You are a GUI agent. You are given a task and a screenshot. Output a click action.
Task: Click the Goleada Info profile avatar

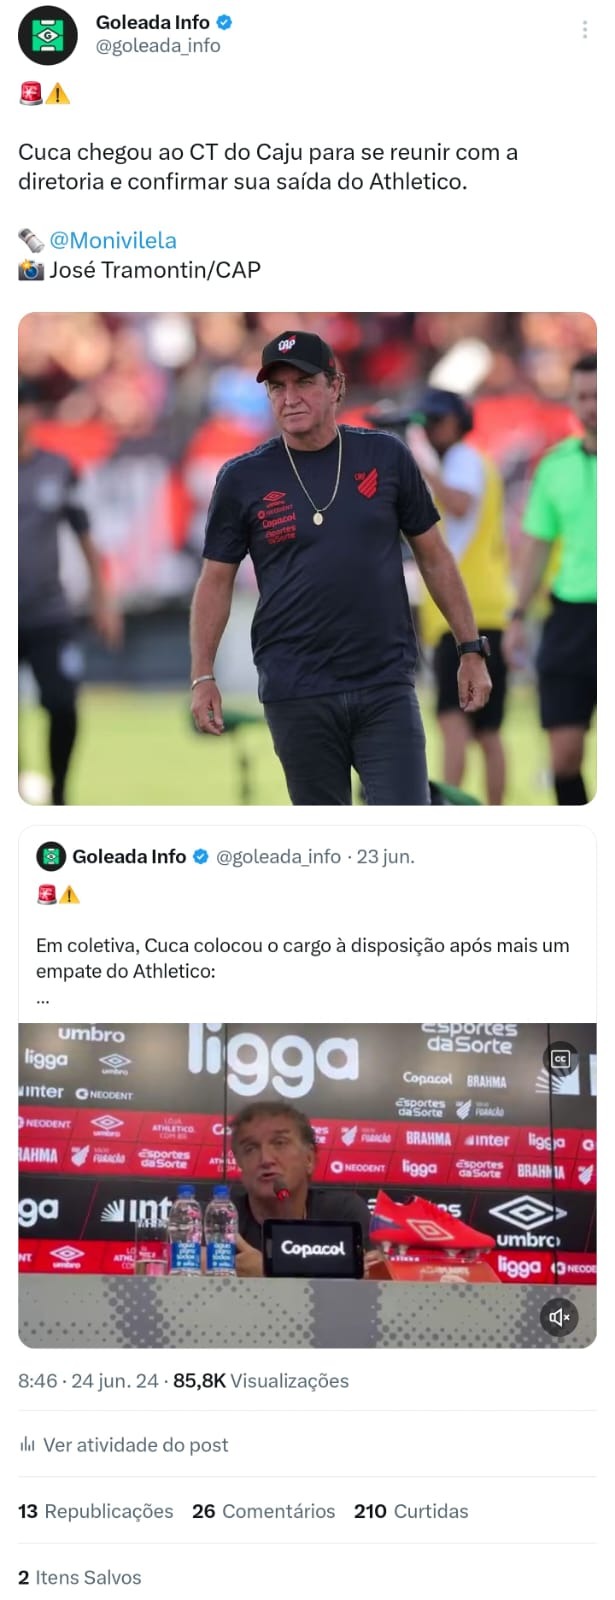point(48,35)
